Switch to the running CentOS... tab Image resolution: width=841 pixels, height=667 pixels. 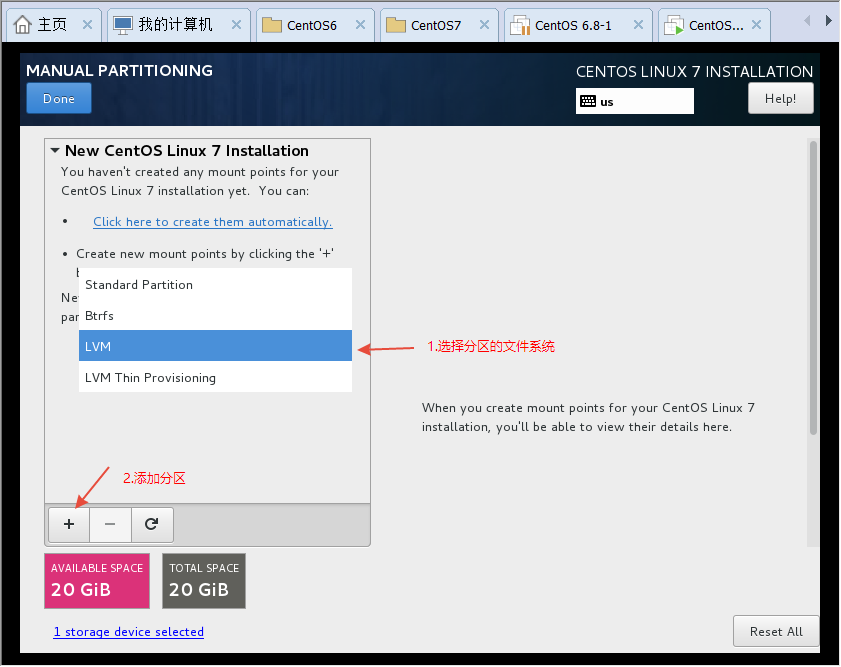(714, 25)
